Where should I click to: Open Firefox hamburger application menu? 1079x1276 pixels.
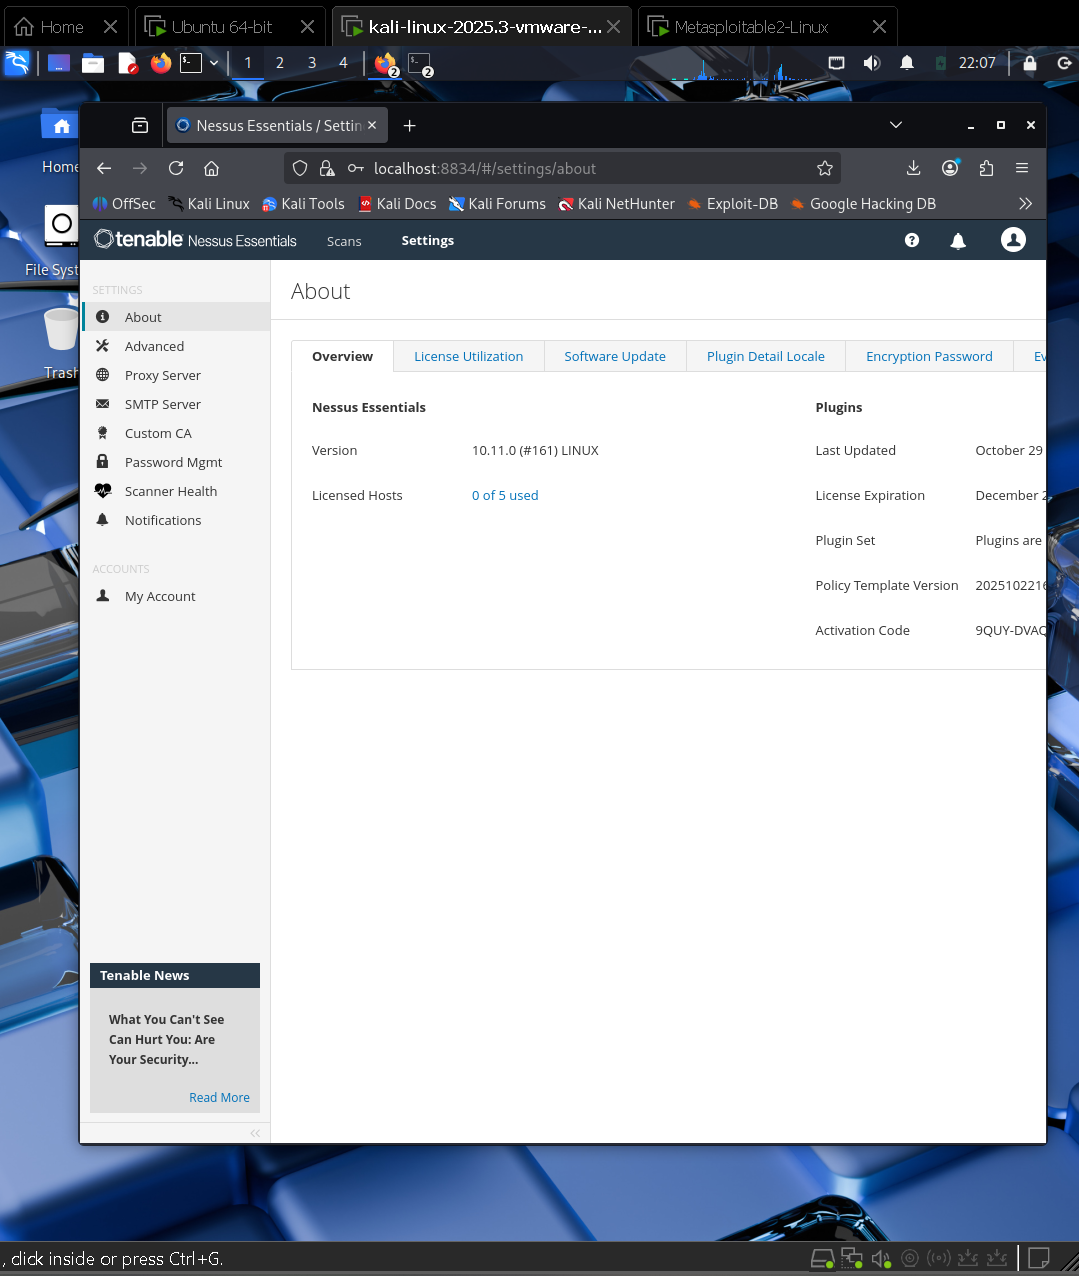tap(1021, 168)
